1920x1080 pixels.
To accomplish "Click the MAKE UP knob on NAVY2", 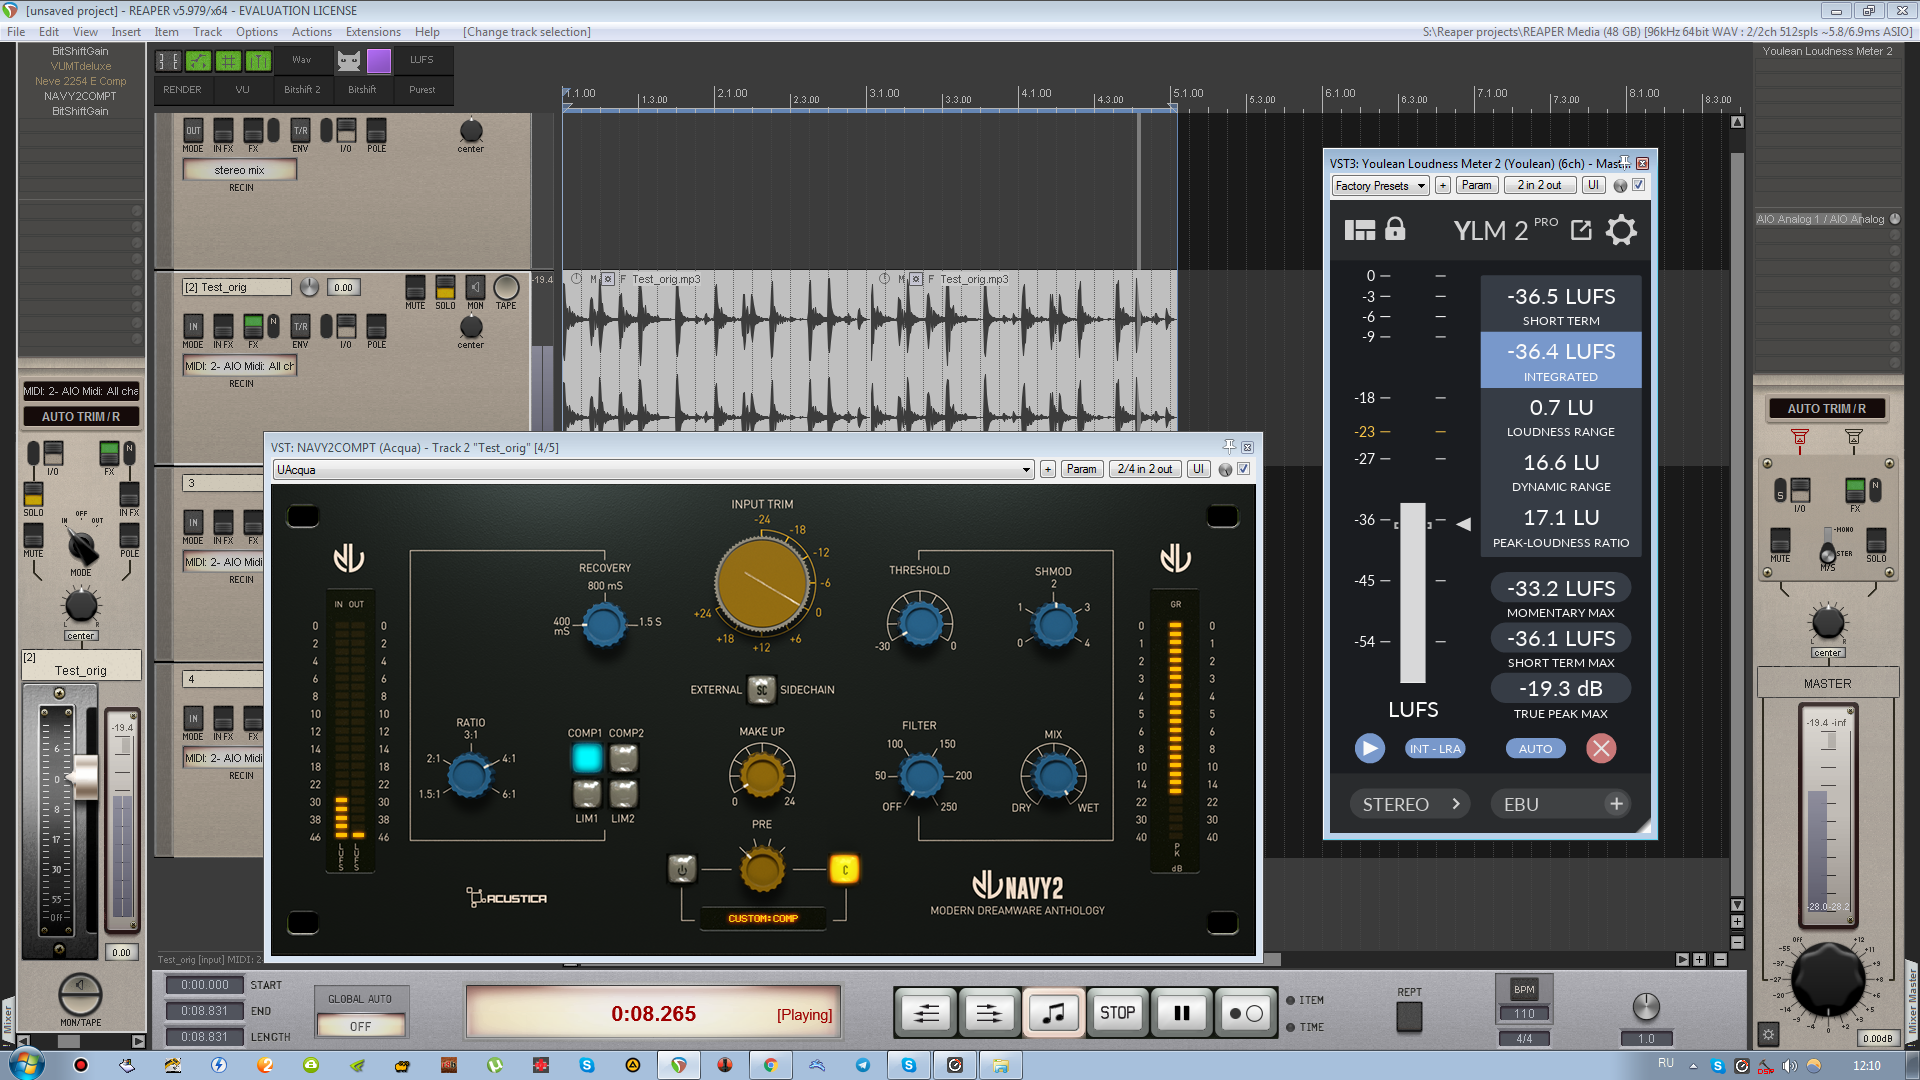I will click(762, 775).
